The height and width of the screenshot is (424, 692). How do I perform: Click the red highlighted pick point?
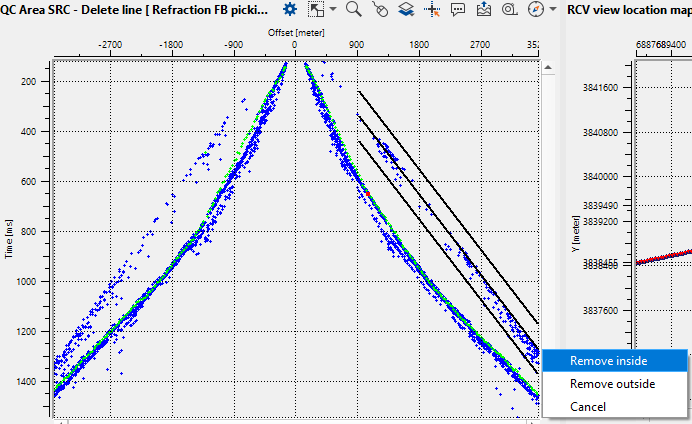[x=367, y=193]
